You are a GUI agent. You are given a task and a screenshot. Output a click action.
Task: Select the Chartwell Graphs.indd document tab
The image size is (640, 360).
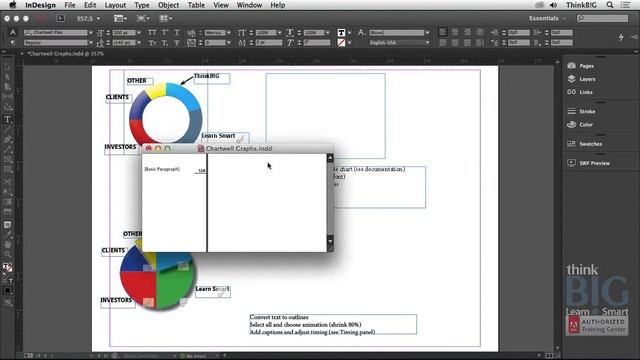tap(65, 53)
